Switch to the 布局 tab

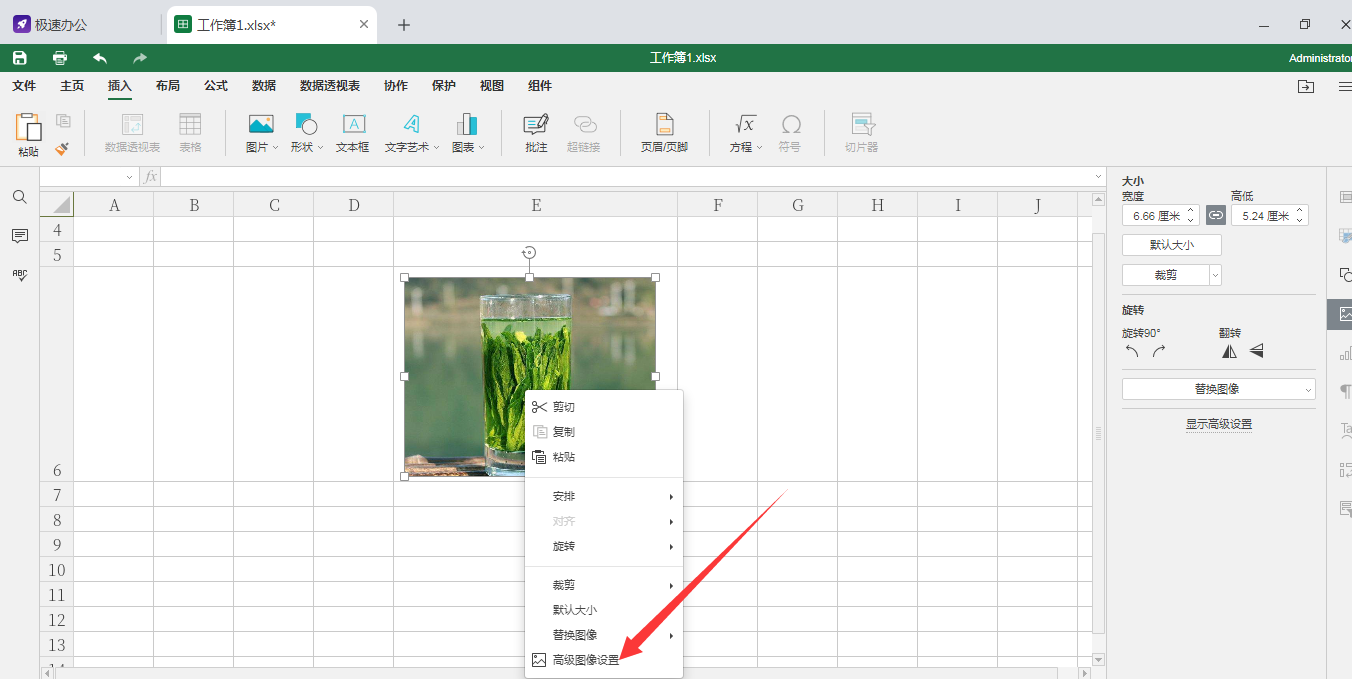click(168, 86)
